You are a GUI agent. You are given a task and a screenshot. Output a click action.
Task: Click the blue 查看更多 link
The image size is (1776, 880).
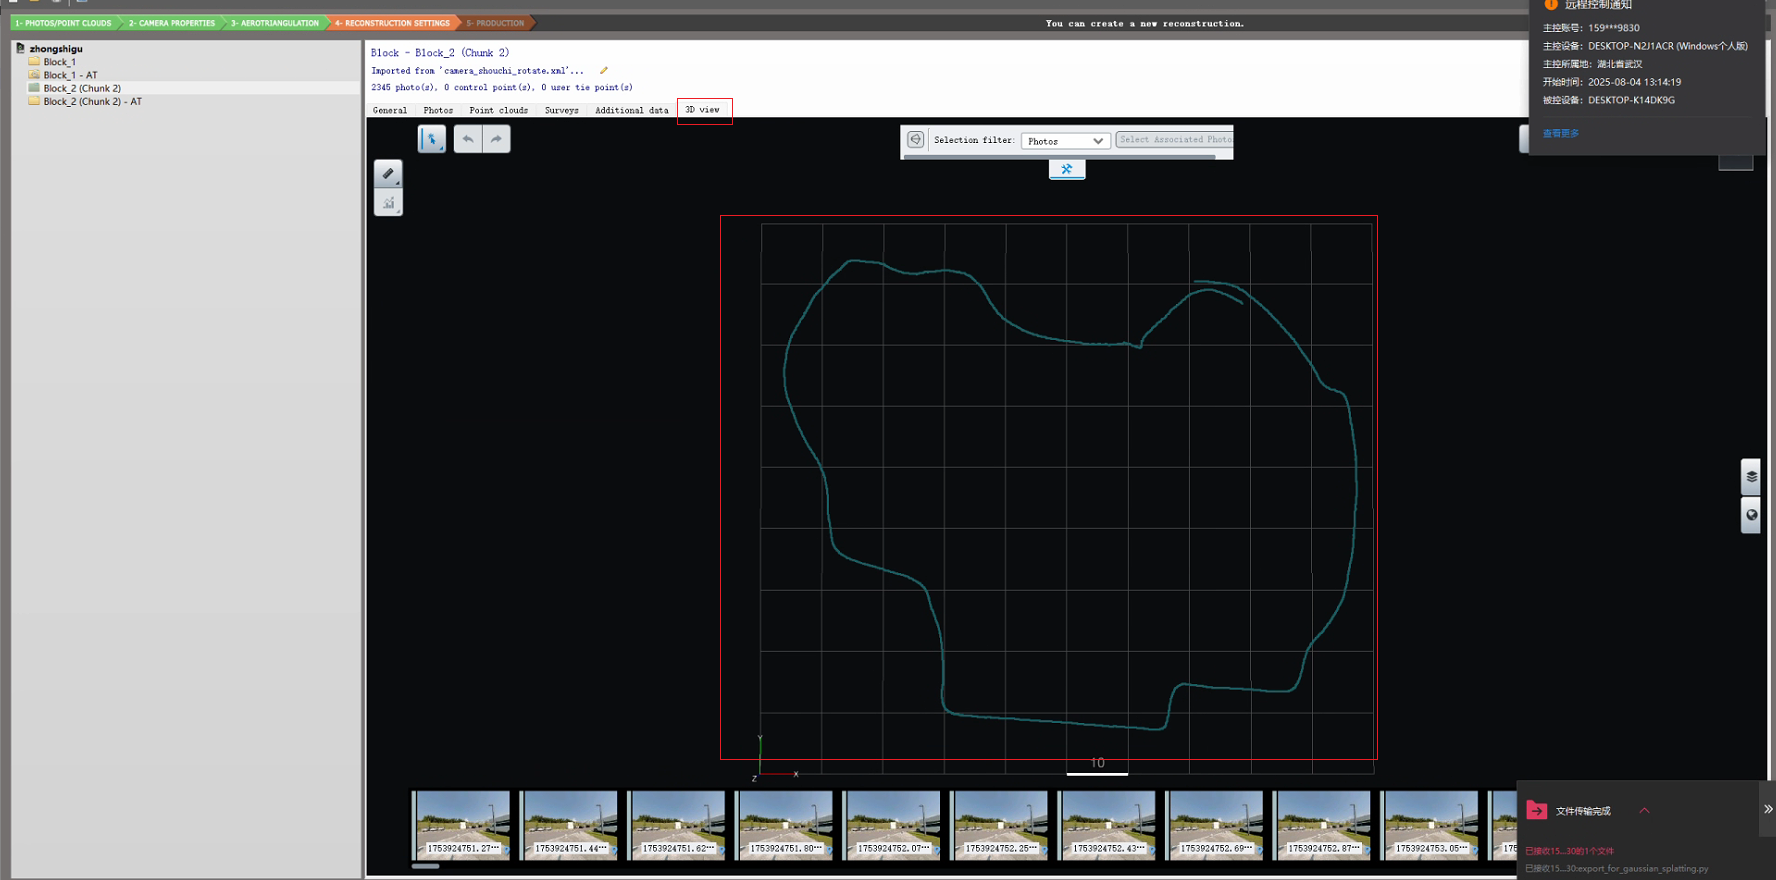(x=1561, y=133)
